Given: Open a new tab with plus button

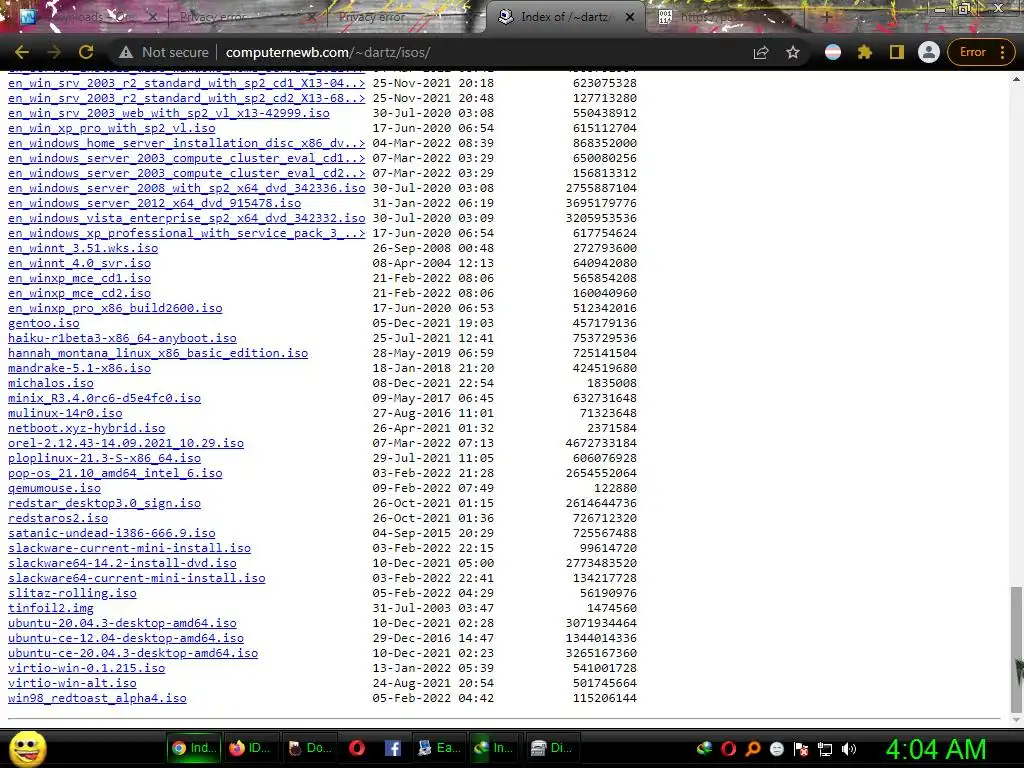Looking at the screenshot, I should click(x=827, y=17).
